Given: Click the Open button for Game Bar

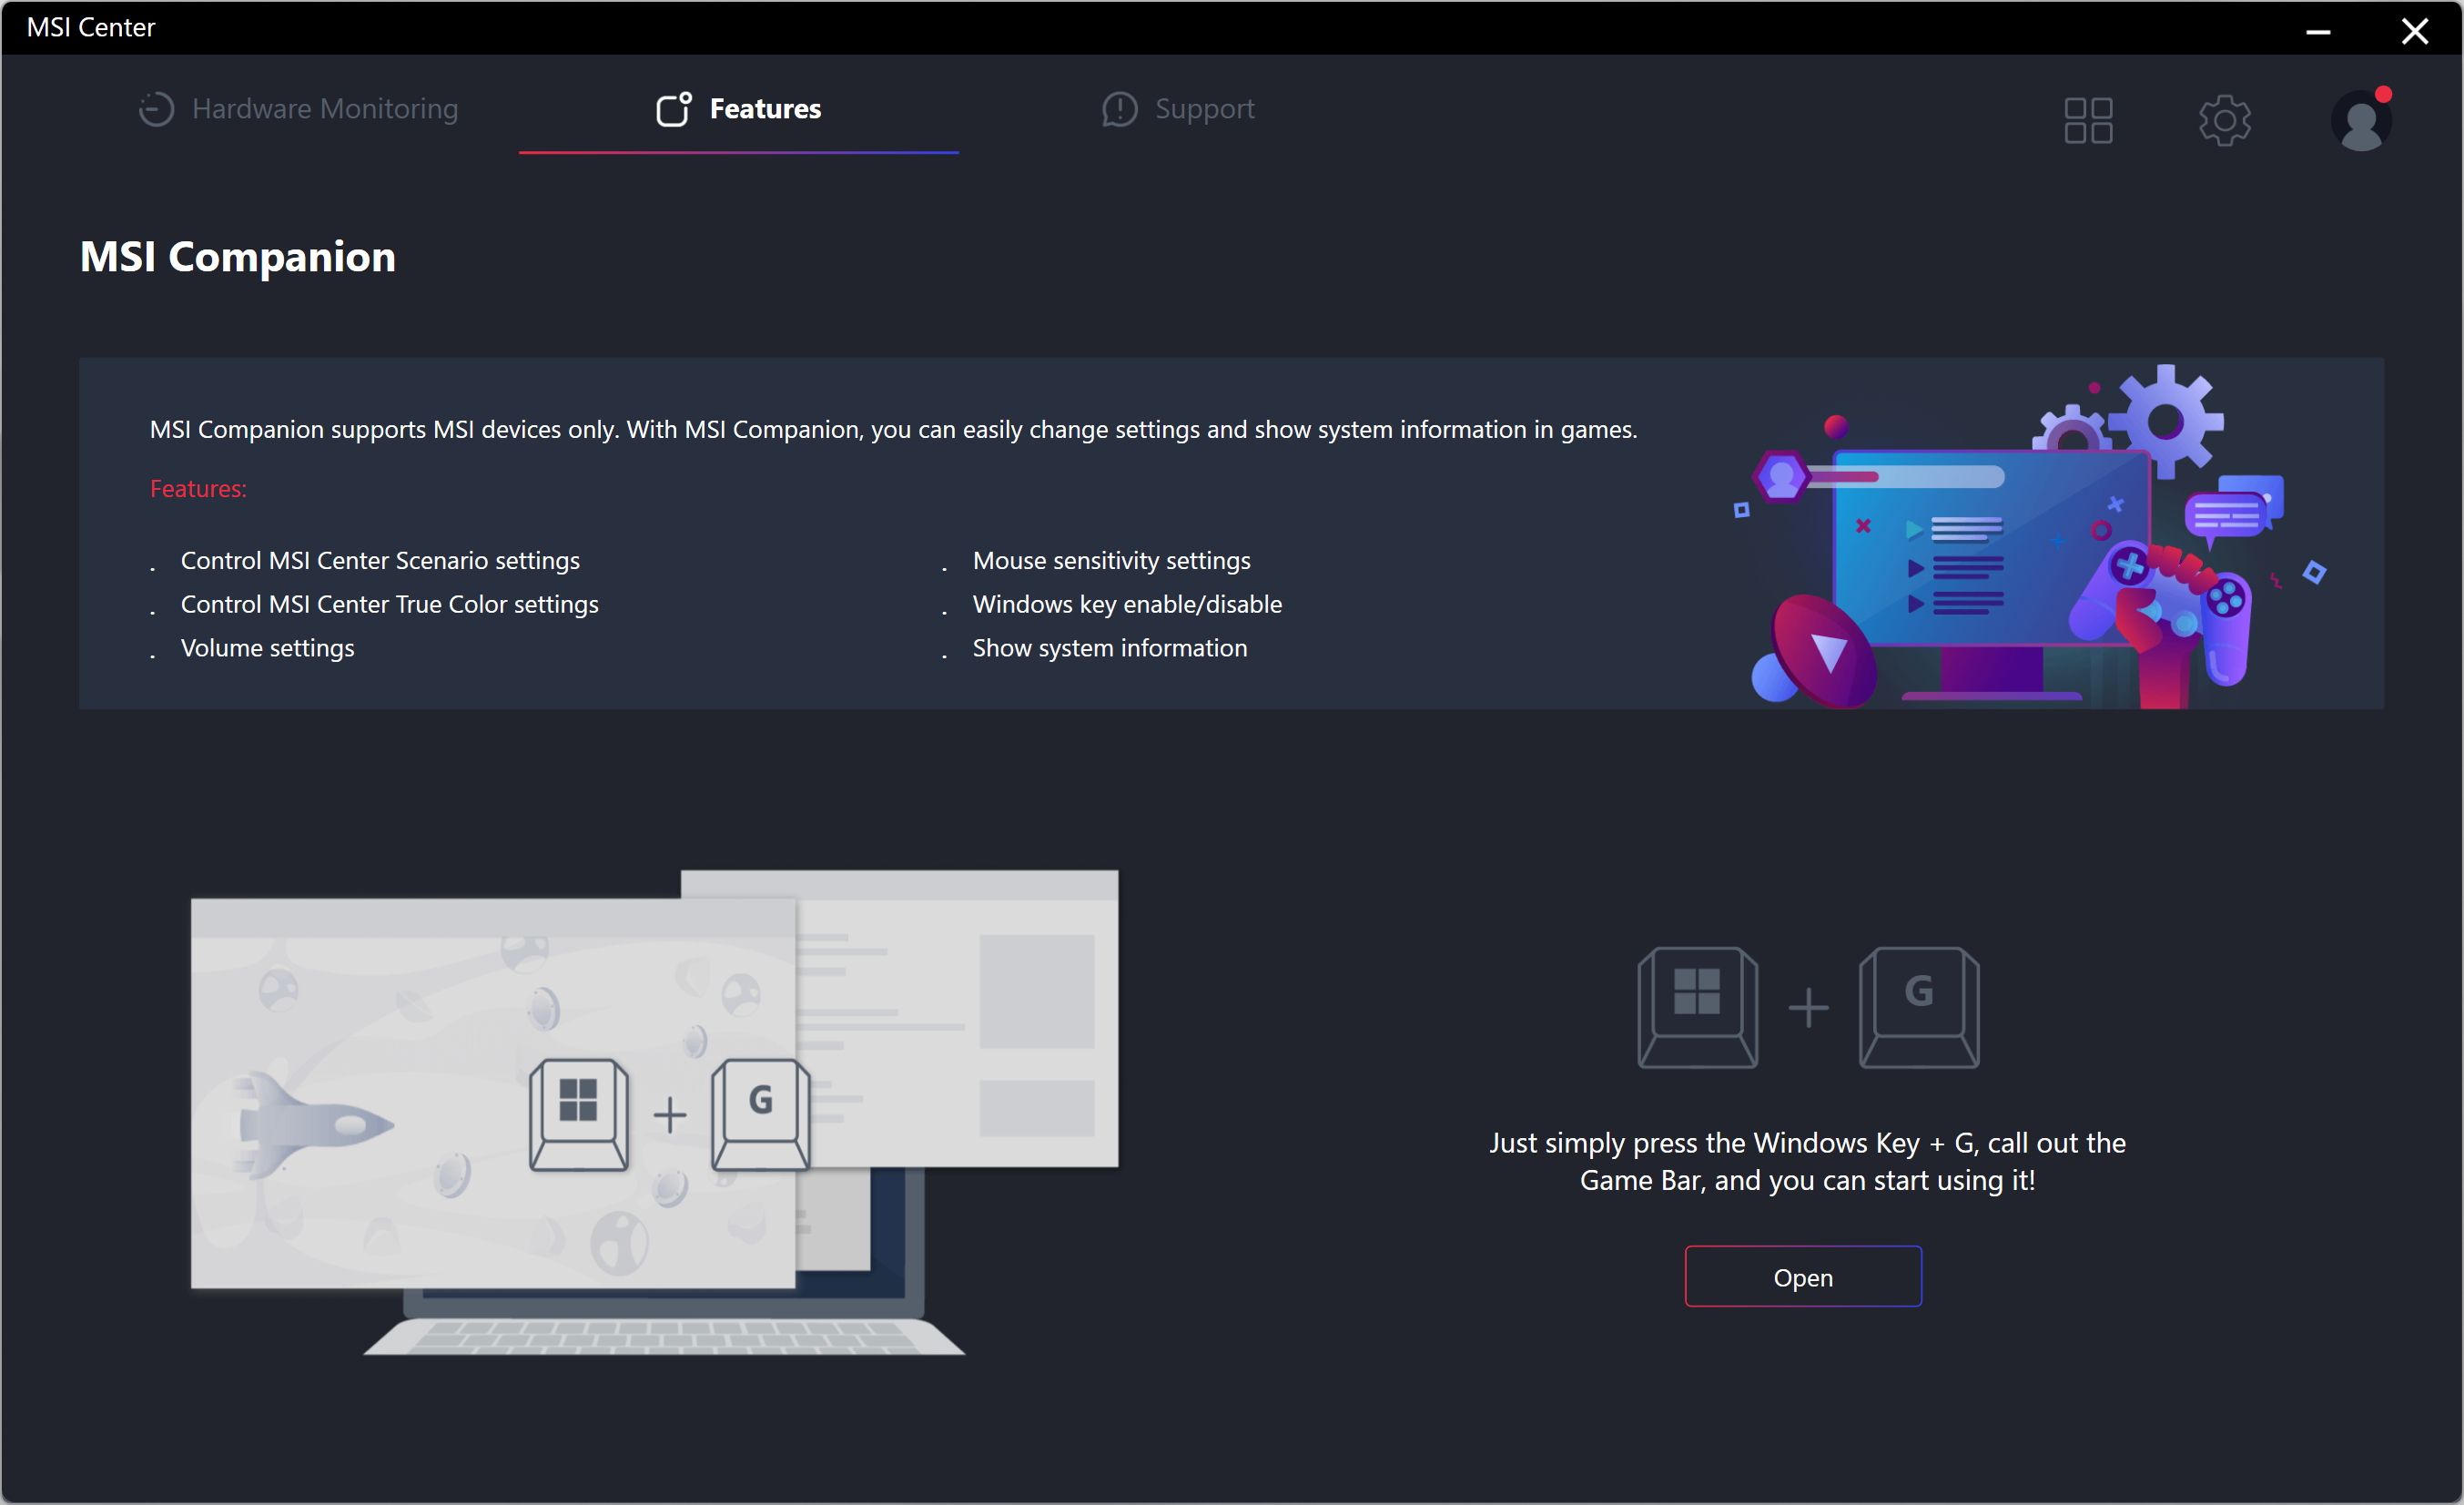Looking at the screenshot, I should [1802, 1278].
